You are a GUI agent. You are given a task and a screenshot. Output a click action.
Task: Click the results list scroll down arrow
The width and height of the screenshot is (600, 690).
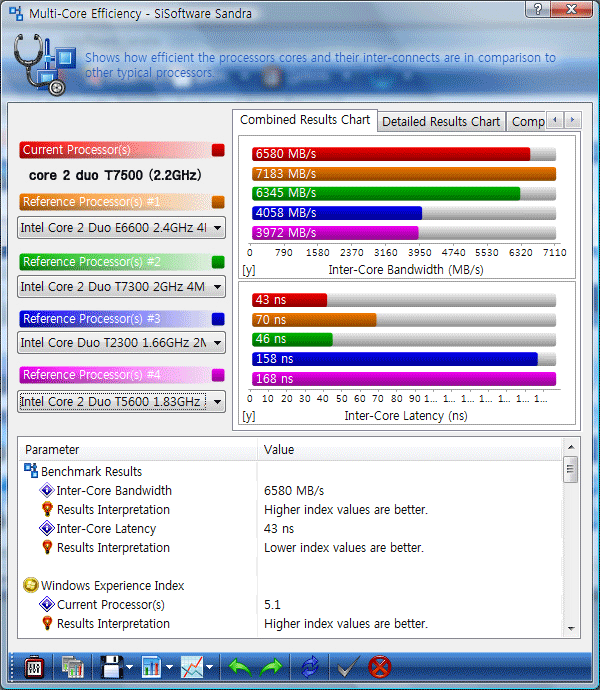[571, 629]
